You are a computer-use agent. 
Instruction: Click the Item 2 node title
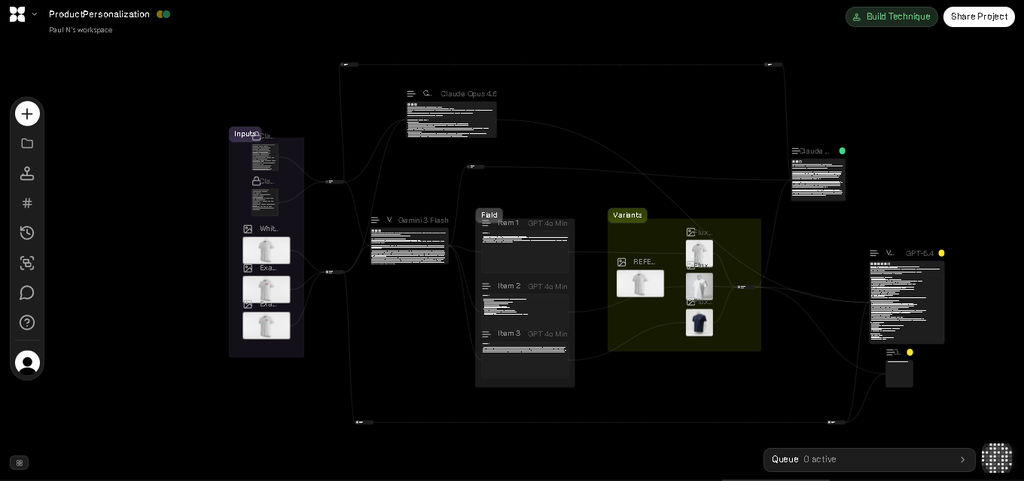pos(509,286)
